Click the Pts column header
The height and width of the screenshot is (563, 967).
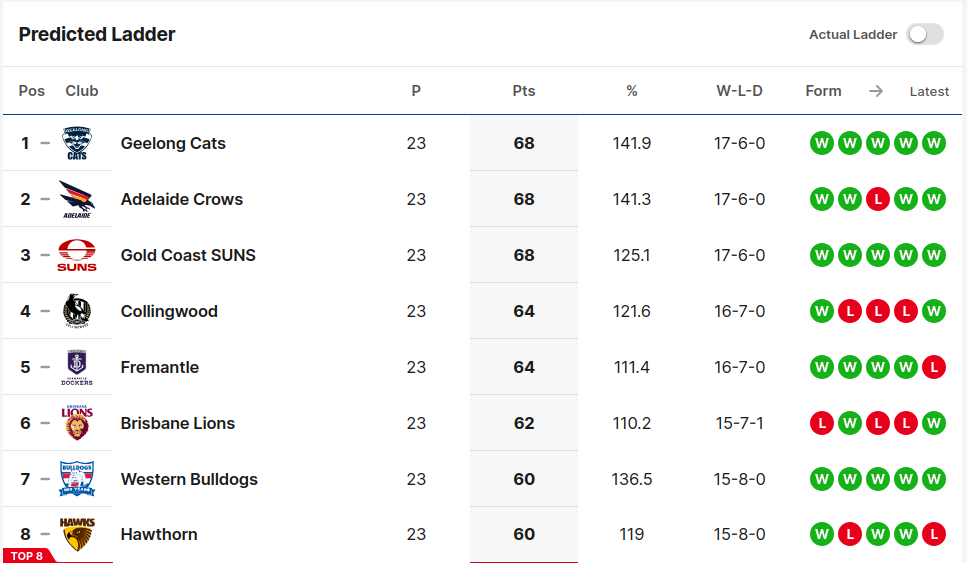tap(524, 91)
